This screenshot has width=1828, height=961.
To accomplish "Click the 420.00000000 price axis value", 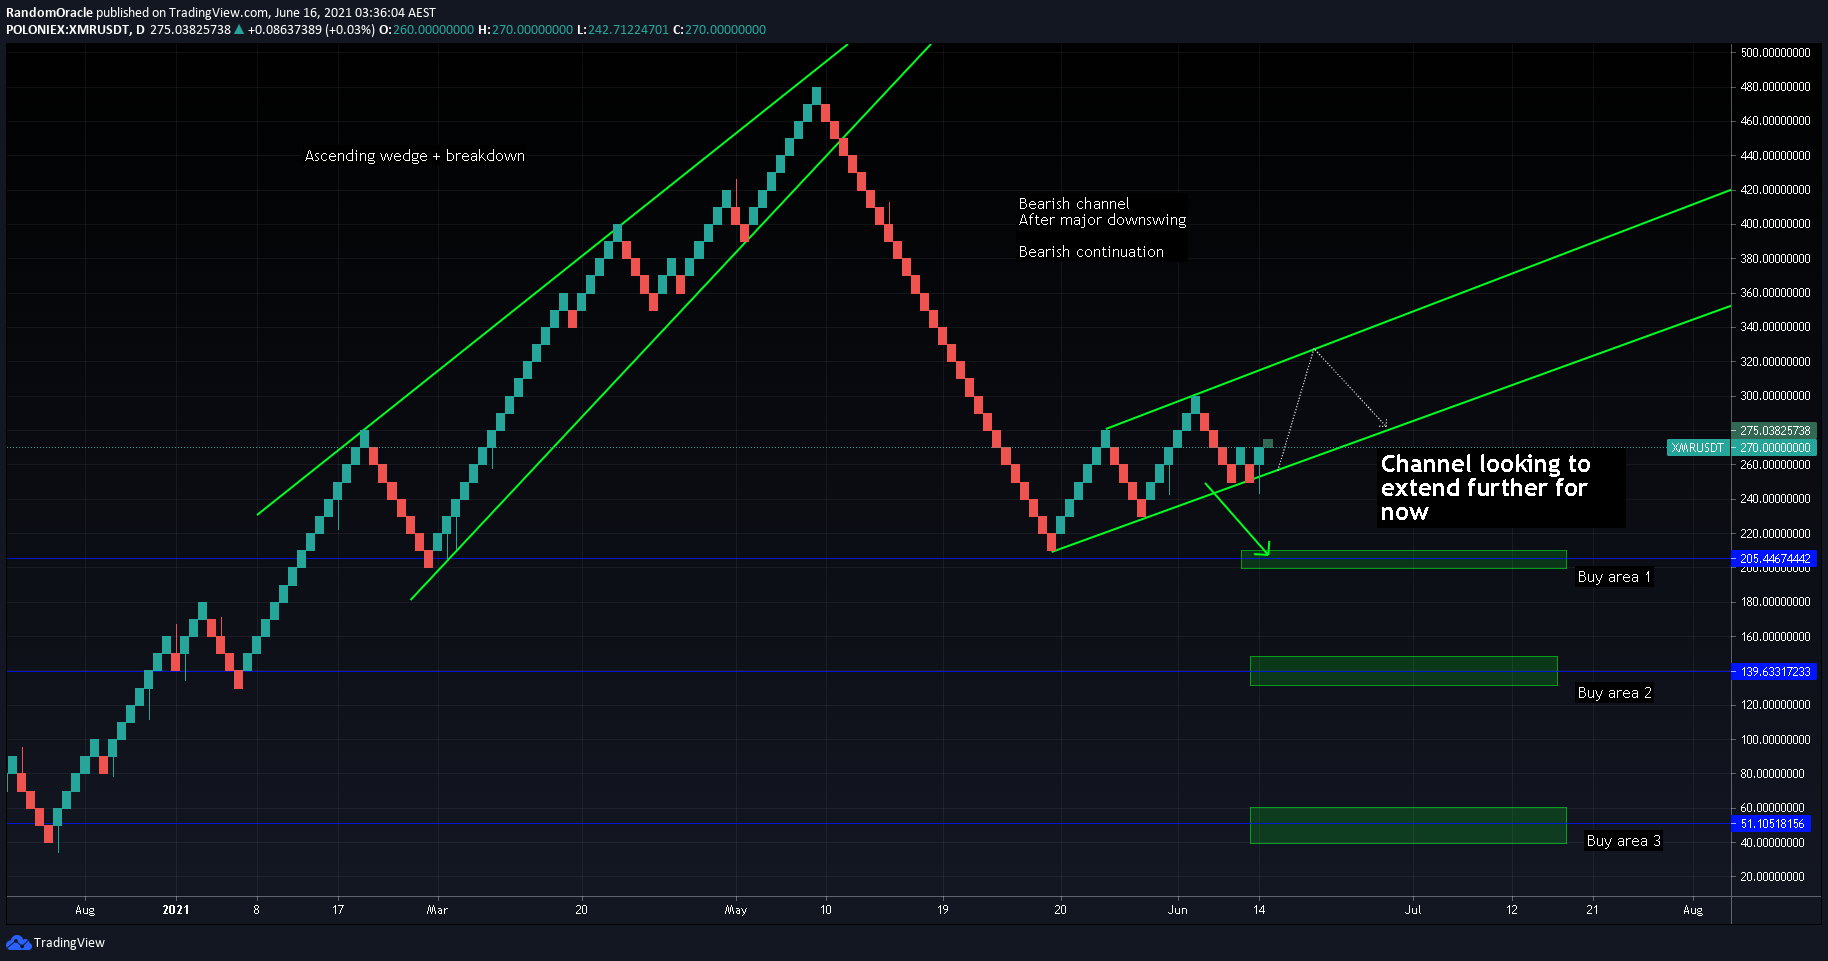I will pos(1775,190).
